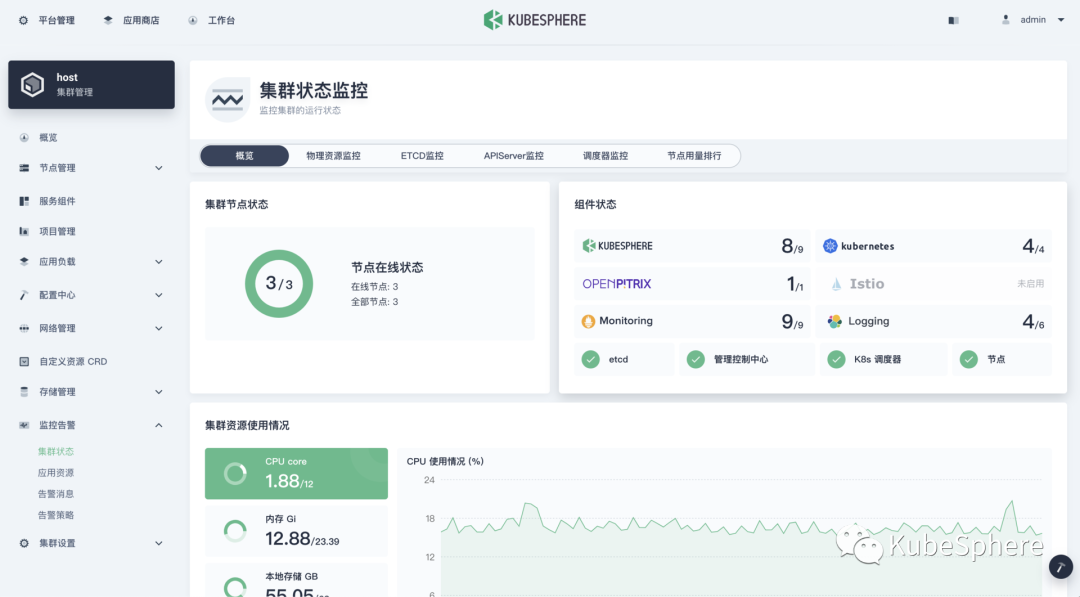Click the KubeSphere logo in header
The height and width of the screenshot is (597, 1080).
point(534,20)
